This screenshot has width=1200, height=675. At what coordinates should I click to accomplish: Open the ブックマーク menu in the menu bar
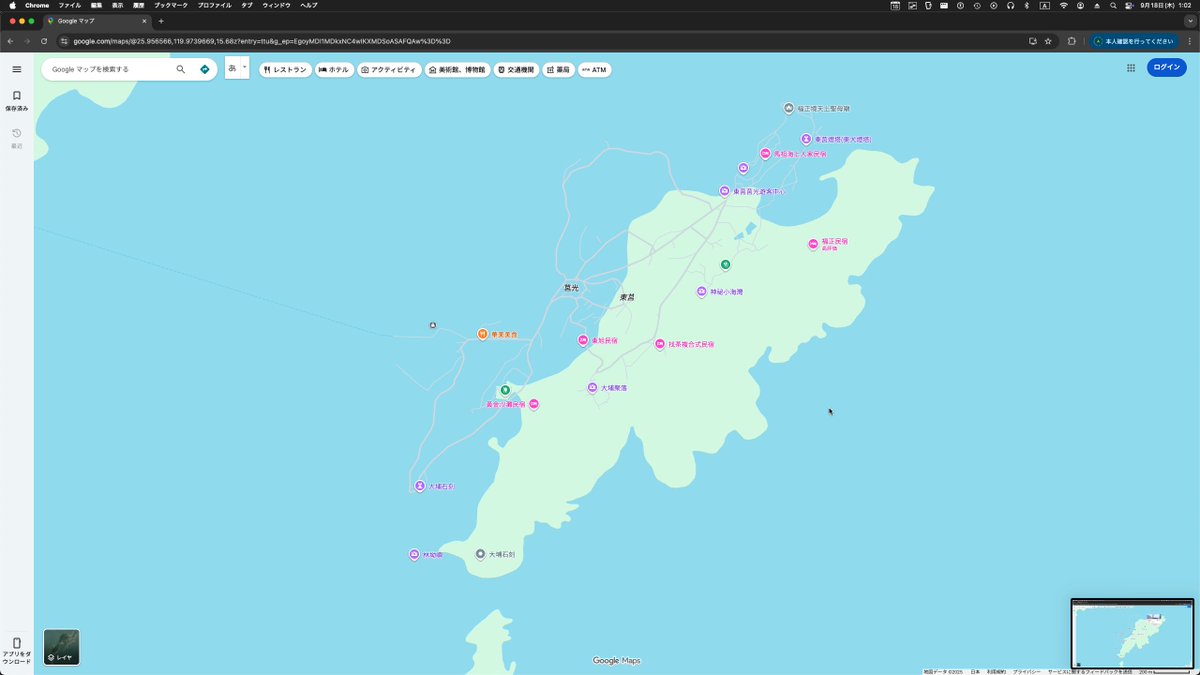pyautogui.click(x=170, y=5)
